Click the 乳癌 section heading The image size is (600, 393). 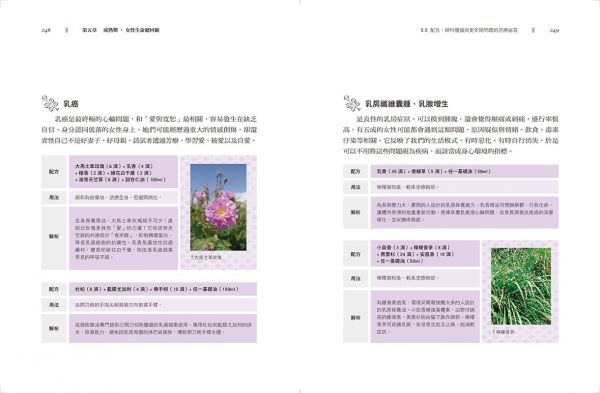[71, 104]
